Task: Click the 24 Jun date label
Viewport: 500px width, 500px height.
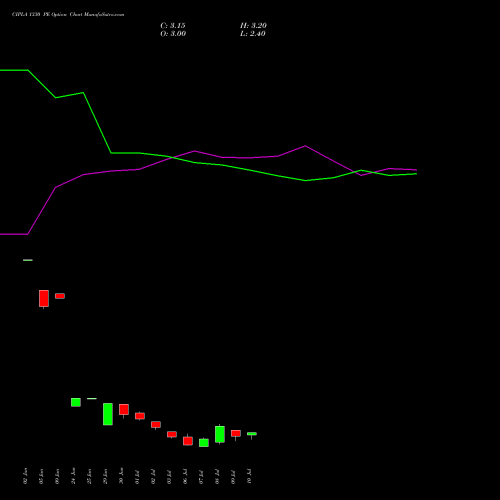Action: [x=73, y=476]
